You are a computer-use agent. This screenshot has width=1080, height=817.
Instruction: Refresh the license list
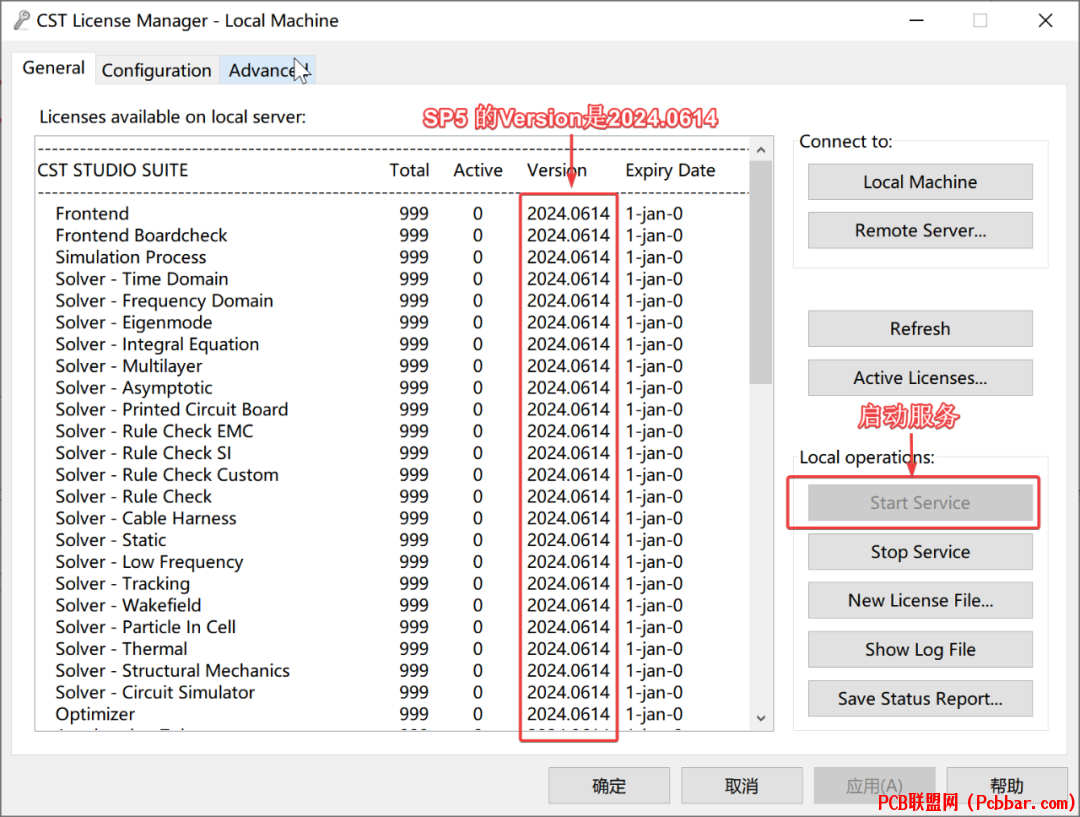click(920, 329)
